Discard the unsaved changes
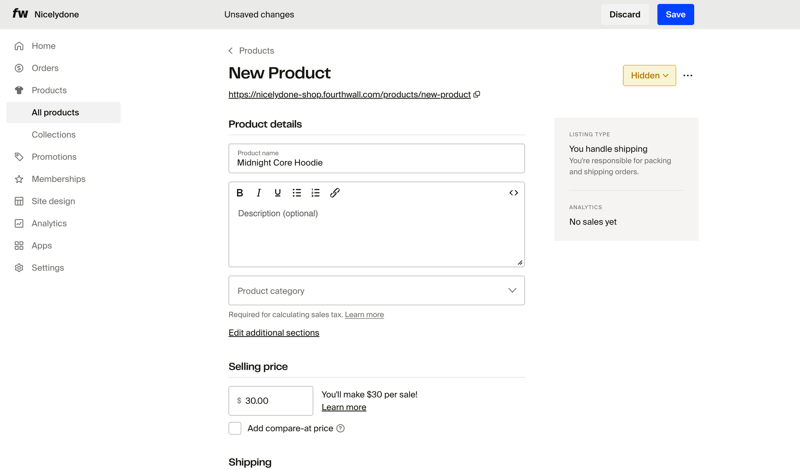Image resolution: width=800 pixels, height=470 pixels. (625, 15)
